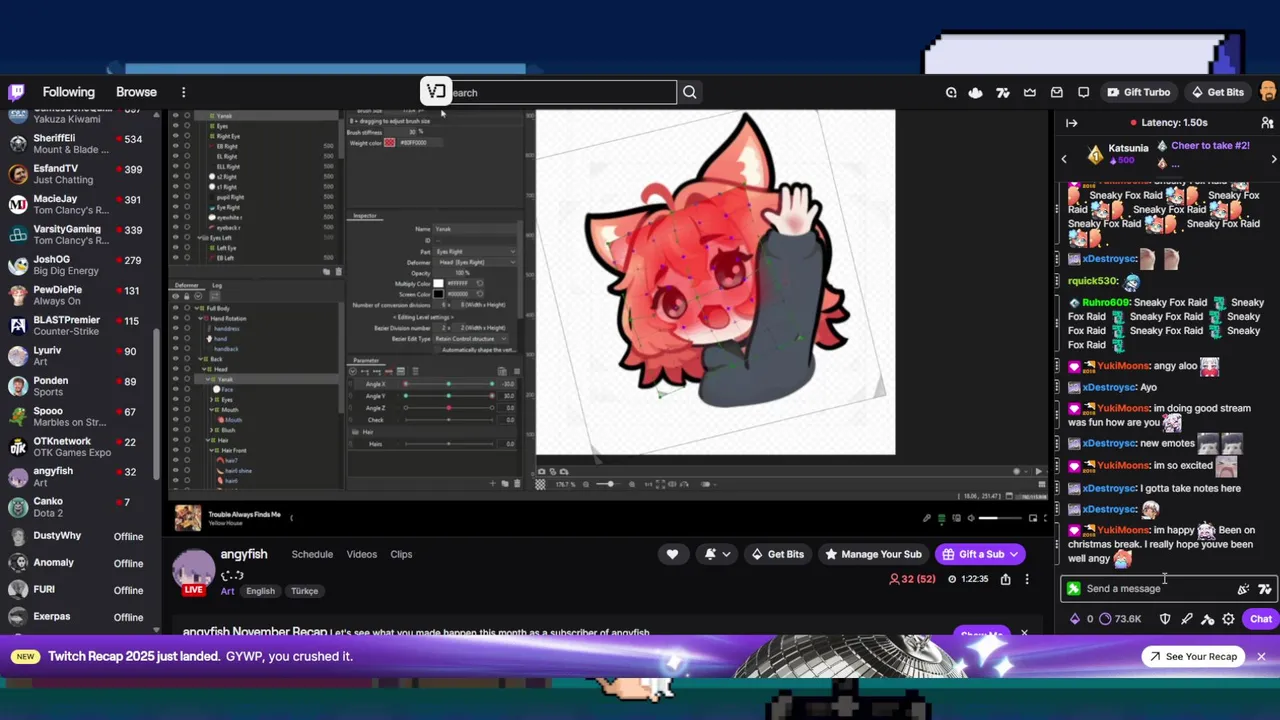Click the Türkçe tag

[x=304, y=591]
